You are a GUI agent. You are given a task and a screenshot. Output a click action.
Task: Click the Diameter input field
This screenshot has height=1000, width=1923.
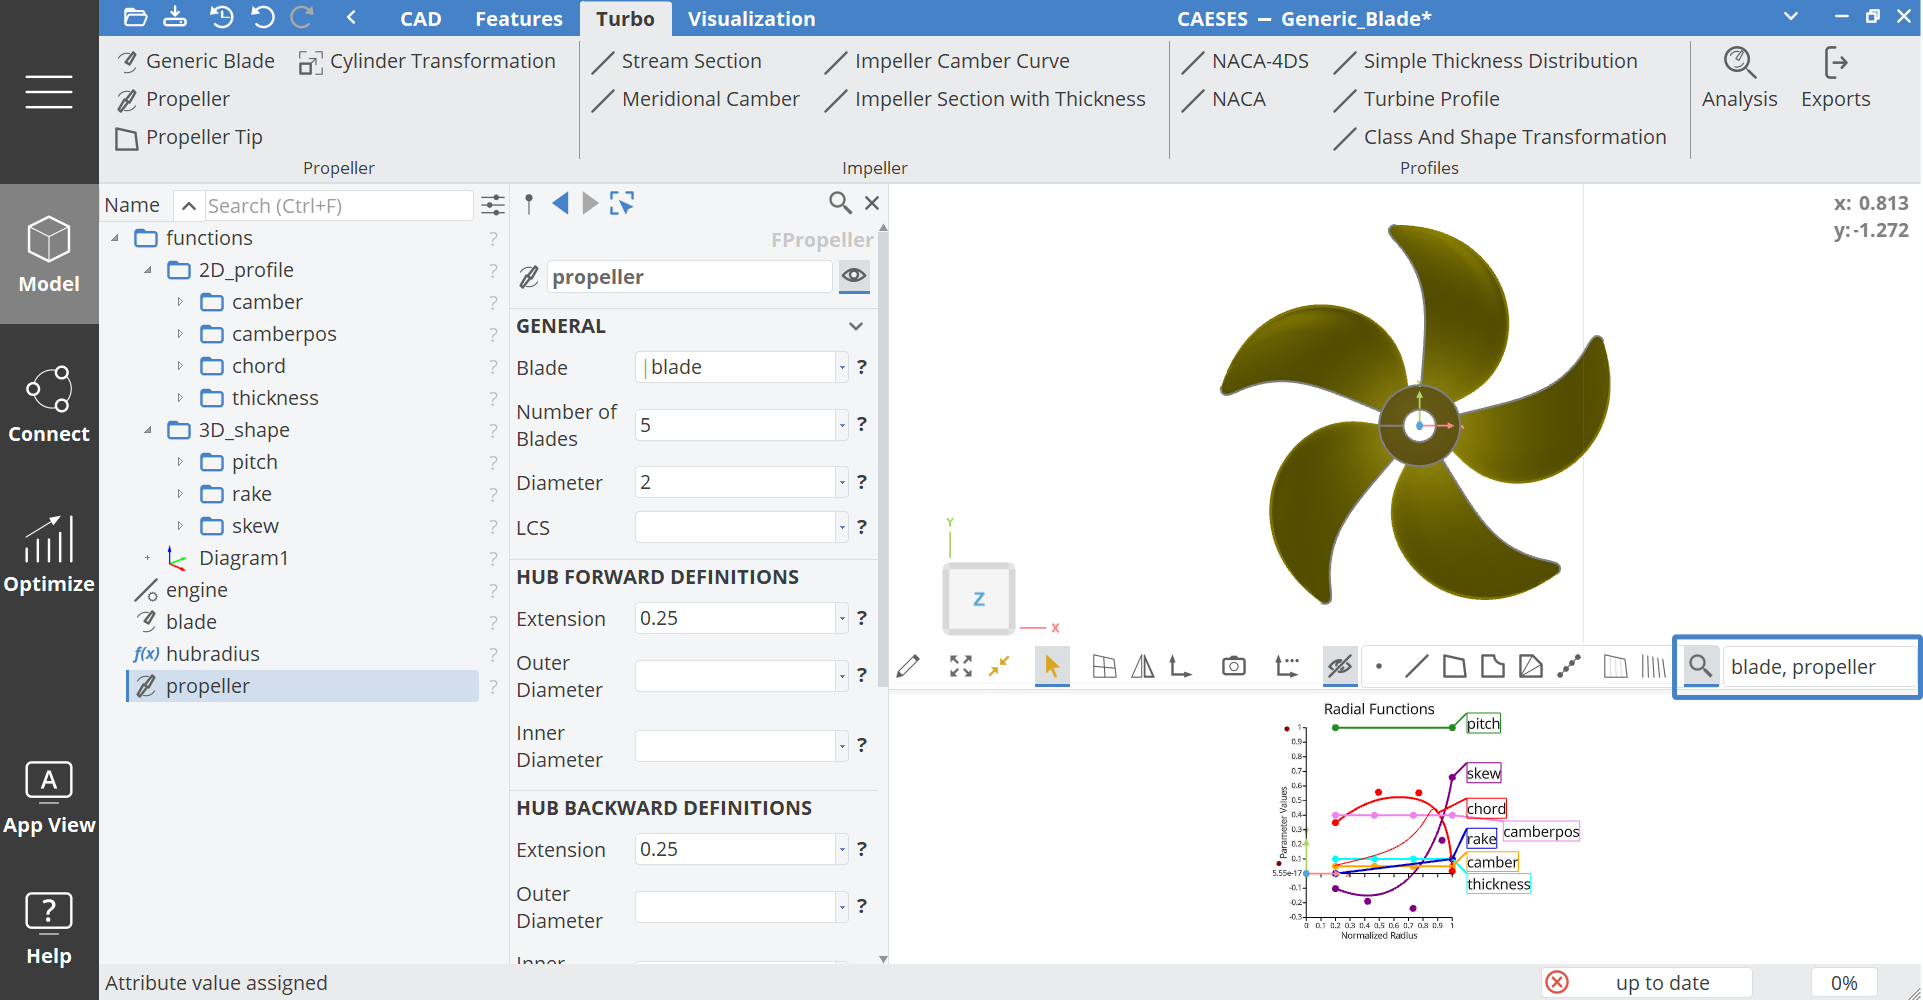pyautogui.click(x=735, y=483)
